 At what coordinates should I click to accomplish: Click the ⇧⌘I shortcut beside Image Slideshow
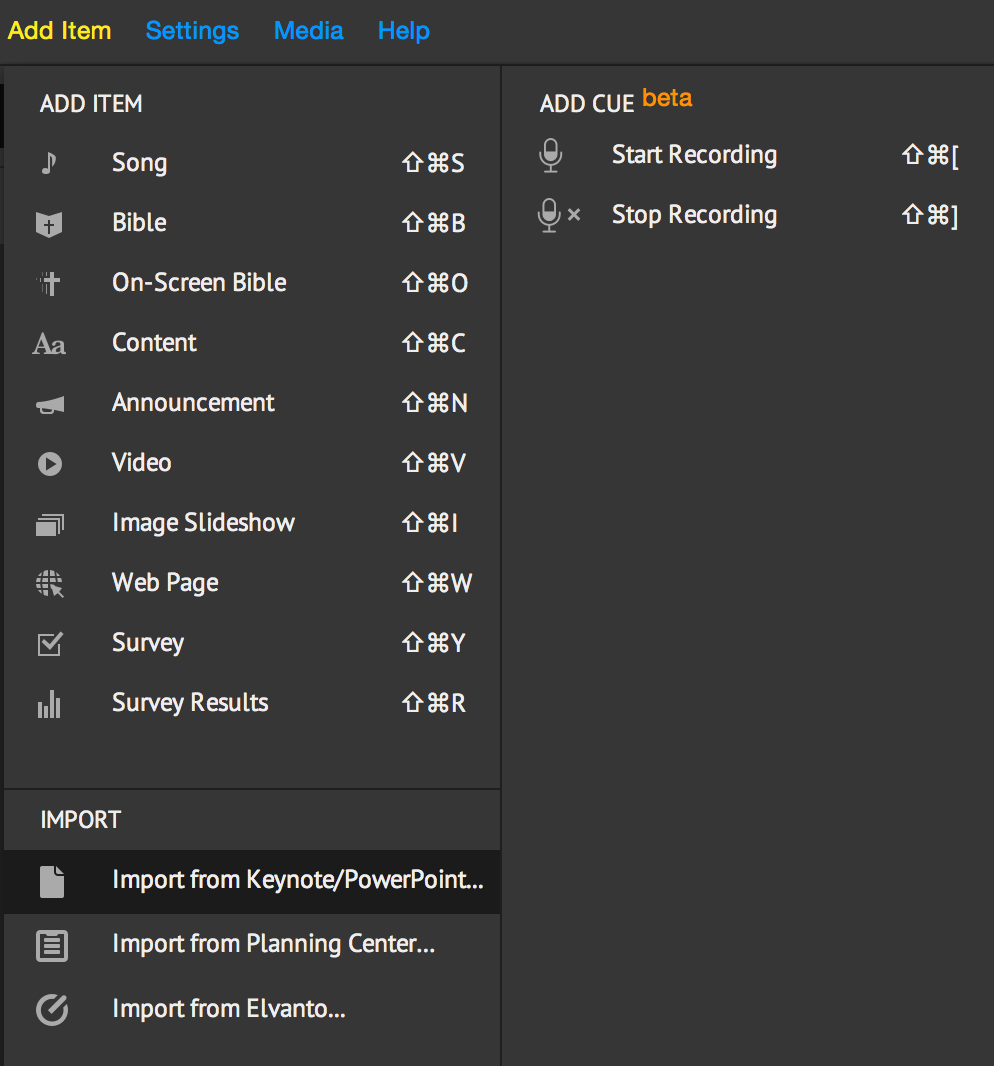[430, 523]
